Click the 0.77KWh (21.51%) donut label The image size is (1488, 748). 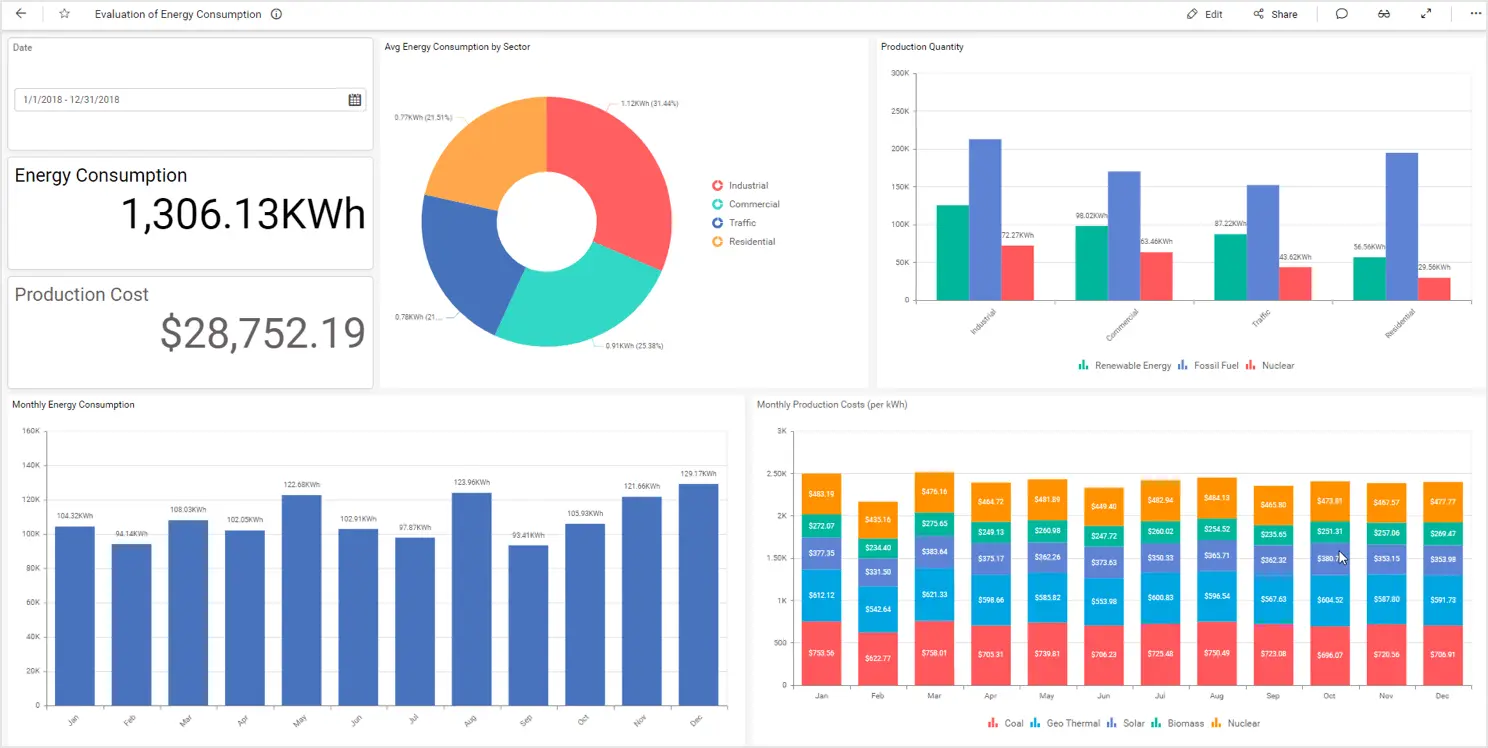click(424, 118)
